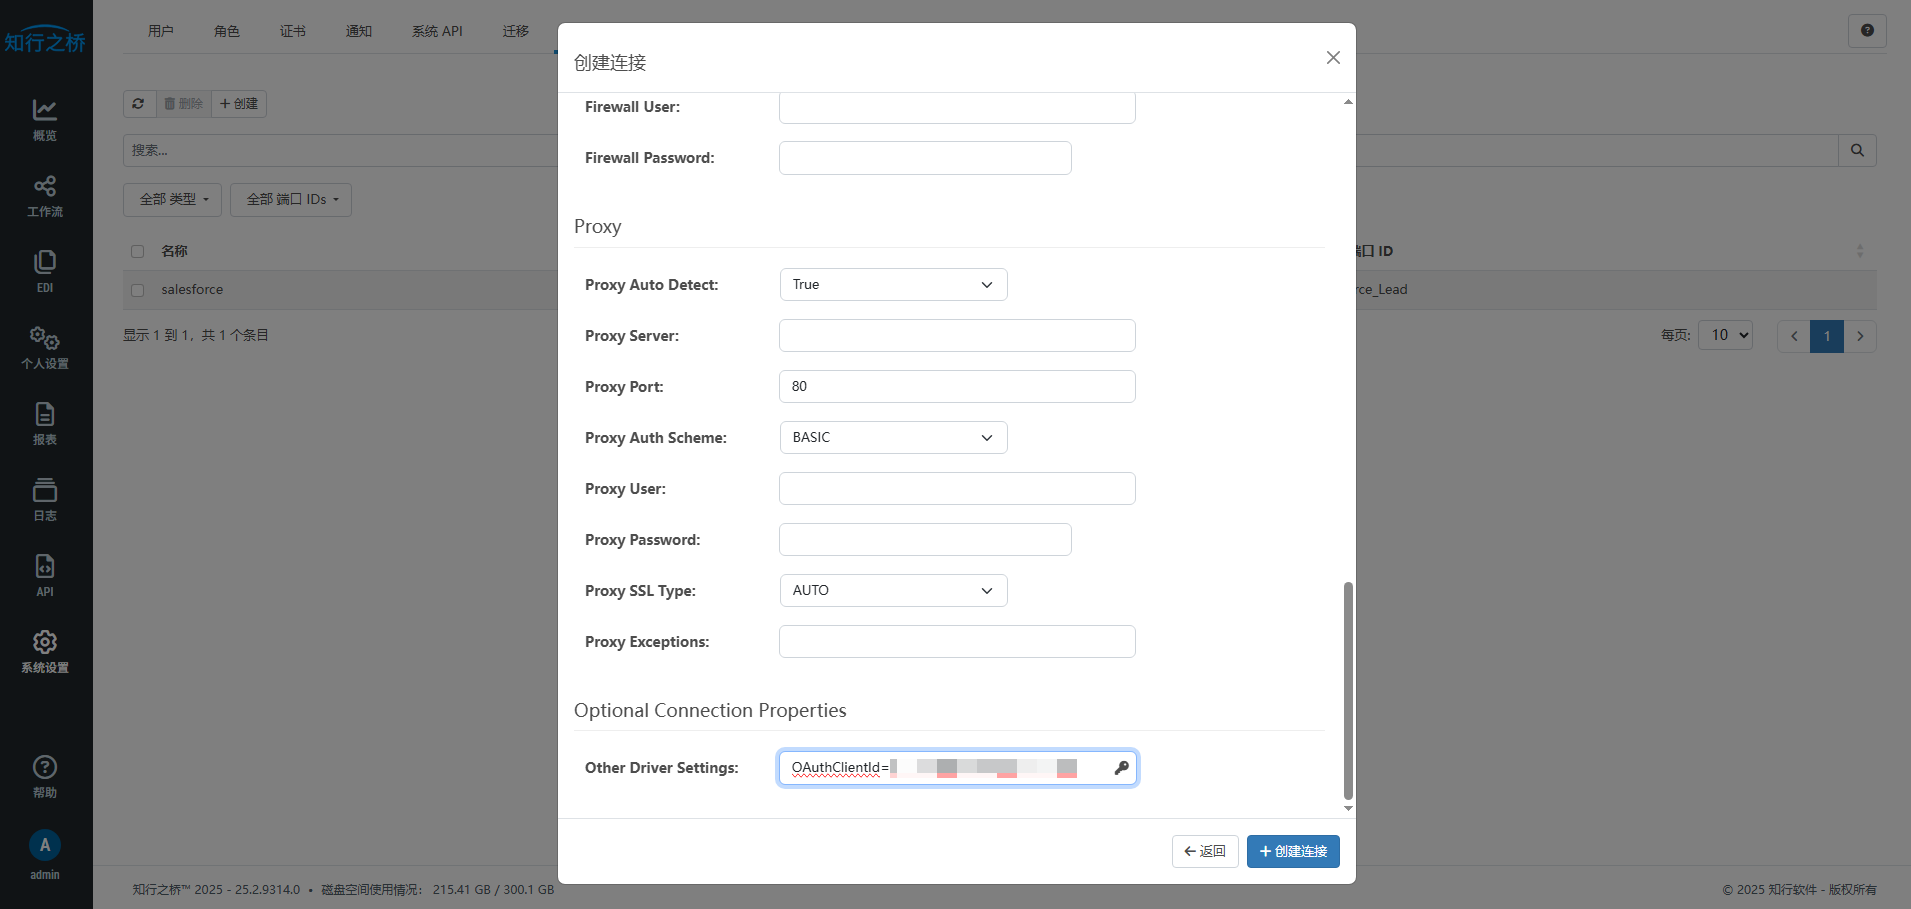The height and width of the screenshot is (909, 1911).
Task: Open the Proxy SSL Type dropdown
Action: (893, 591)
